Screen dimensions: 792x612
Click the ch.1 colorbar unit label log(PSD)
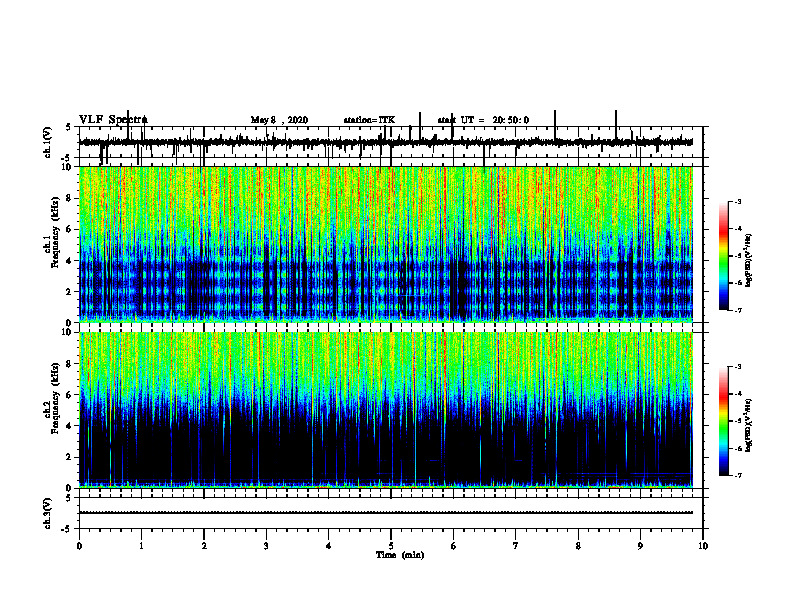point(749,260)
